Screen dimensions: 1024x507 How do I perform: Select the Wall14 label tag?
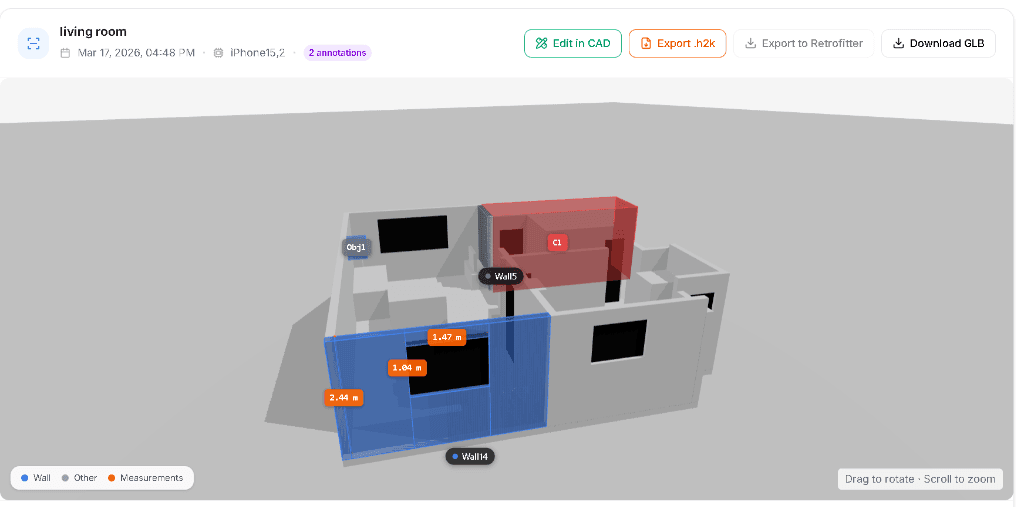pos(470,457)
